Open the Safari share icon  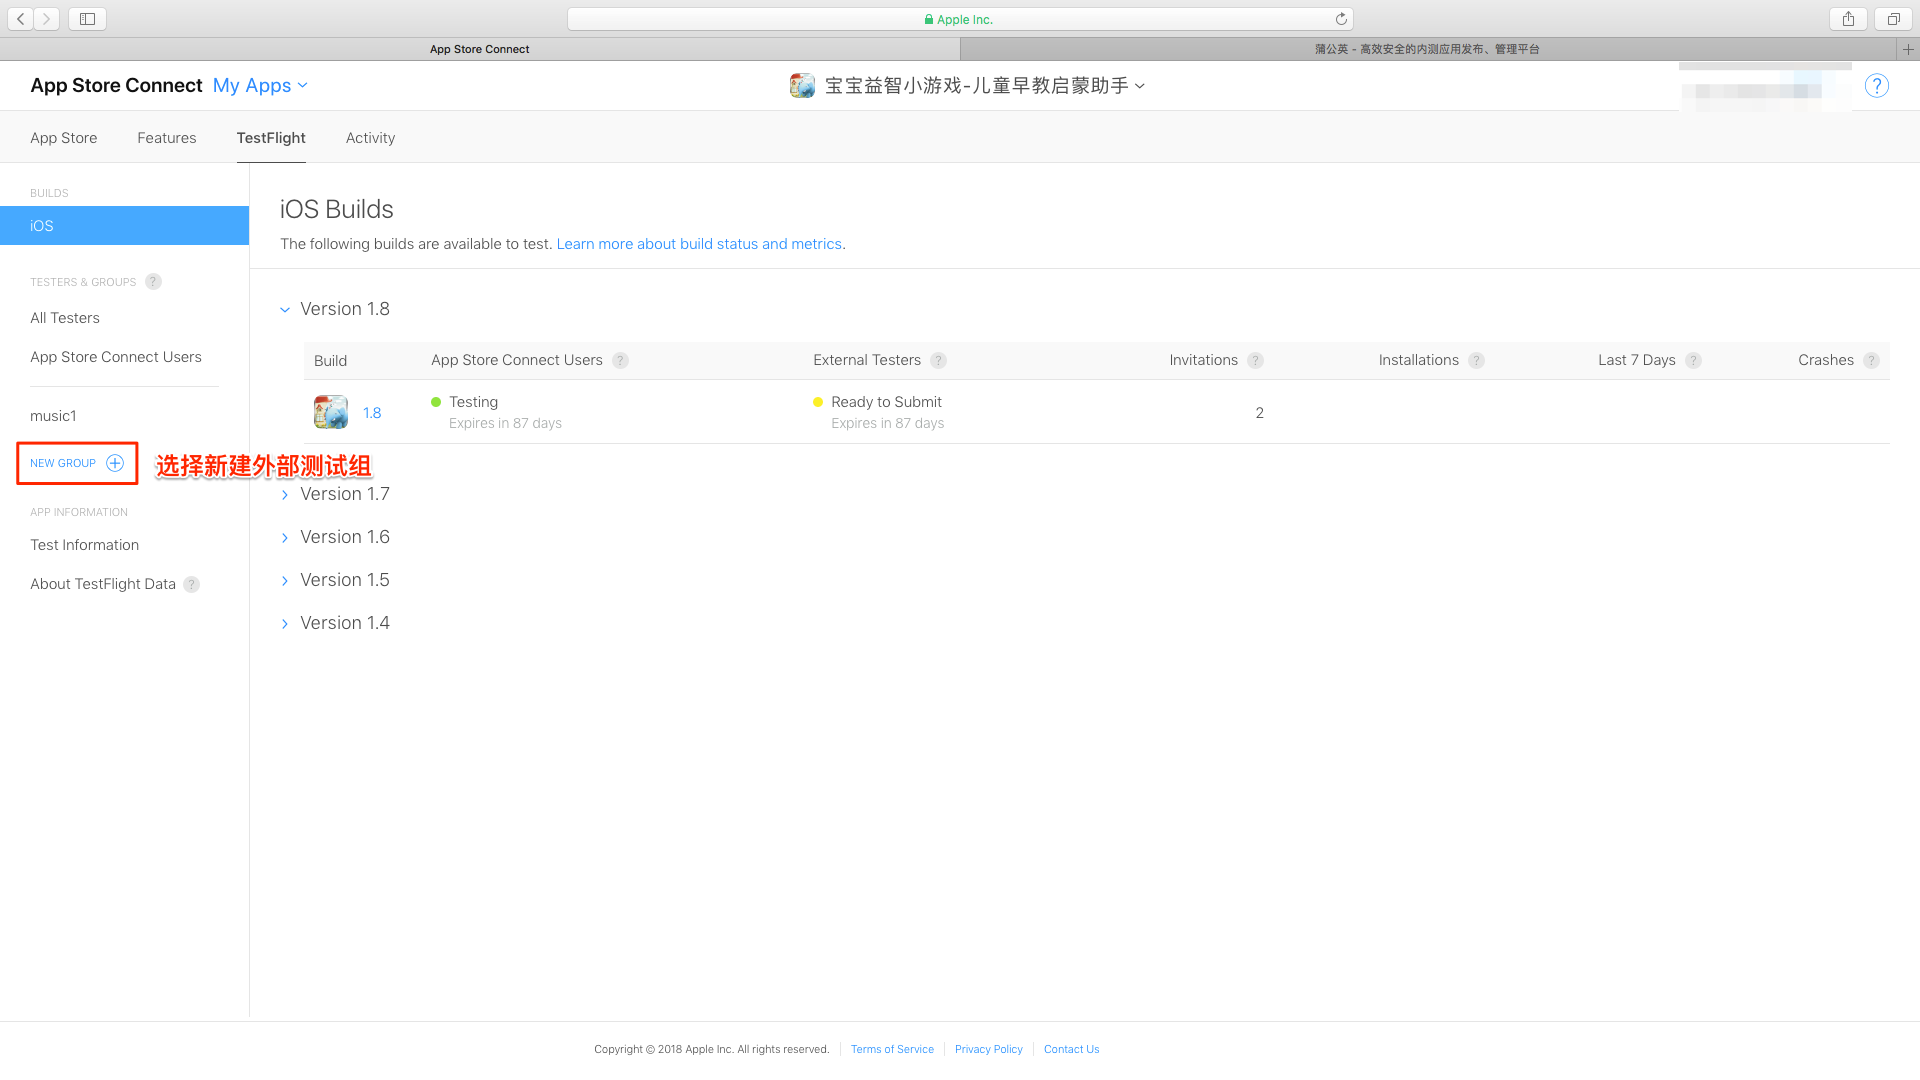(x=1848, y=19)
